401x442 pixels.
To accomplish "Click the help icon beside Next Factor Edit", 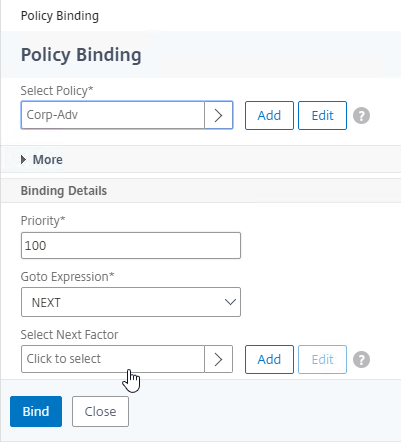I will point(361,359).
